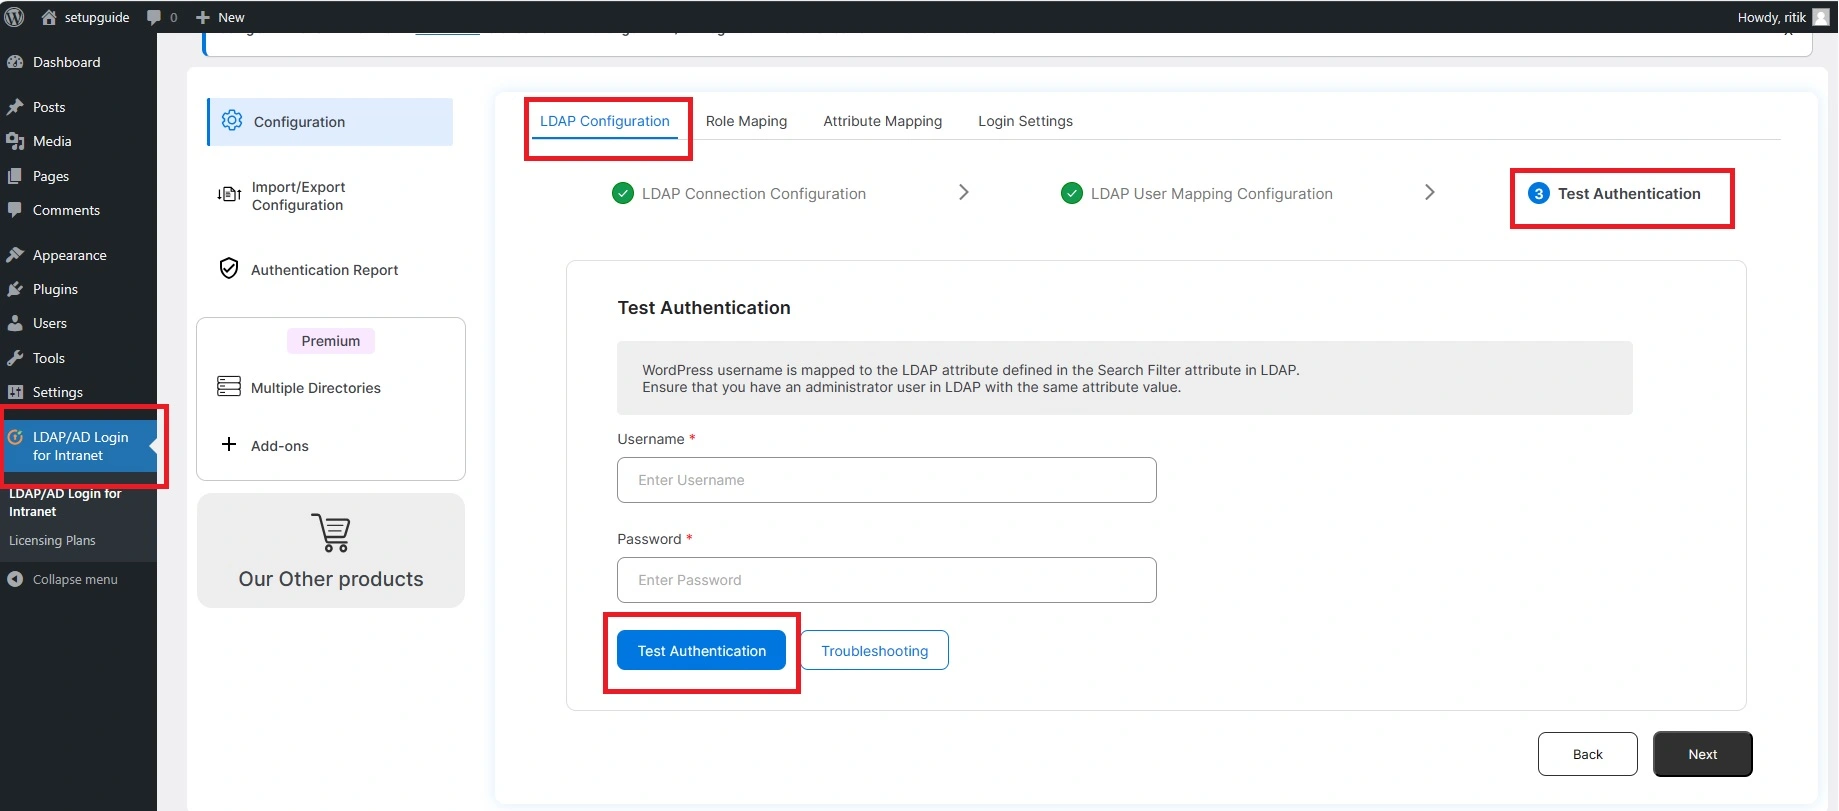
Task: Open the Users menu label
Action: click(50, 323)
